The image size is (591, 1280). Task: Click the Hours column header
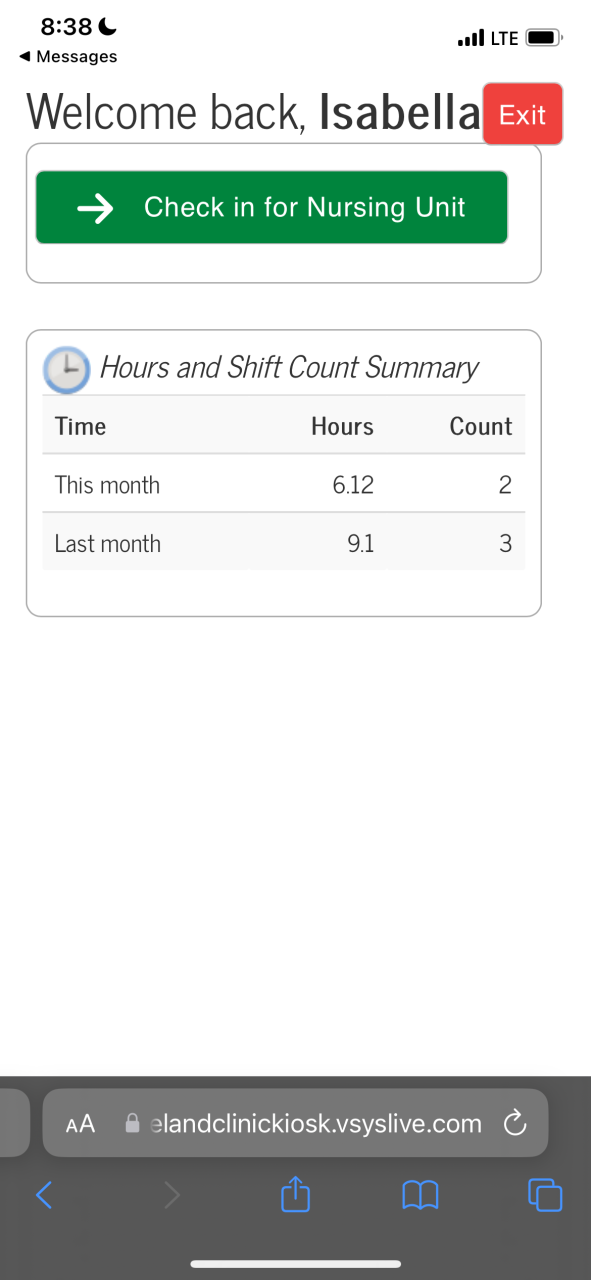tap(342, 426)
